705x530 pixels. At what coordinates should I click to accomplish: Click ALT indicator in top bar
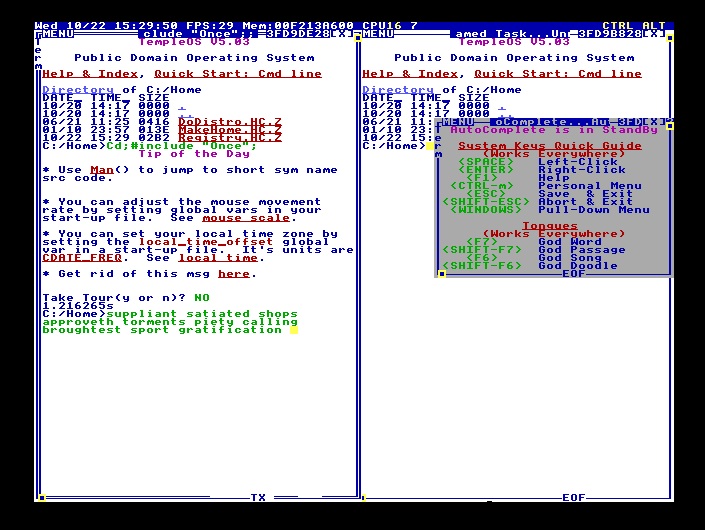(x=654, y=26)
